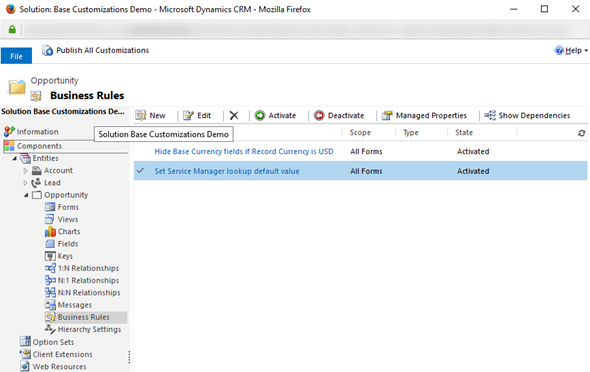Click the Components colored-squares icon

tap(9, 146)
